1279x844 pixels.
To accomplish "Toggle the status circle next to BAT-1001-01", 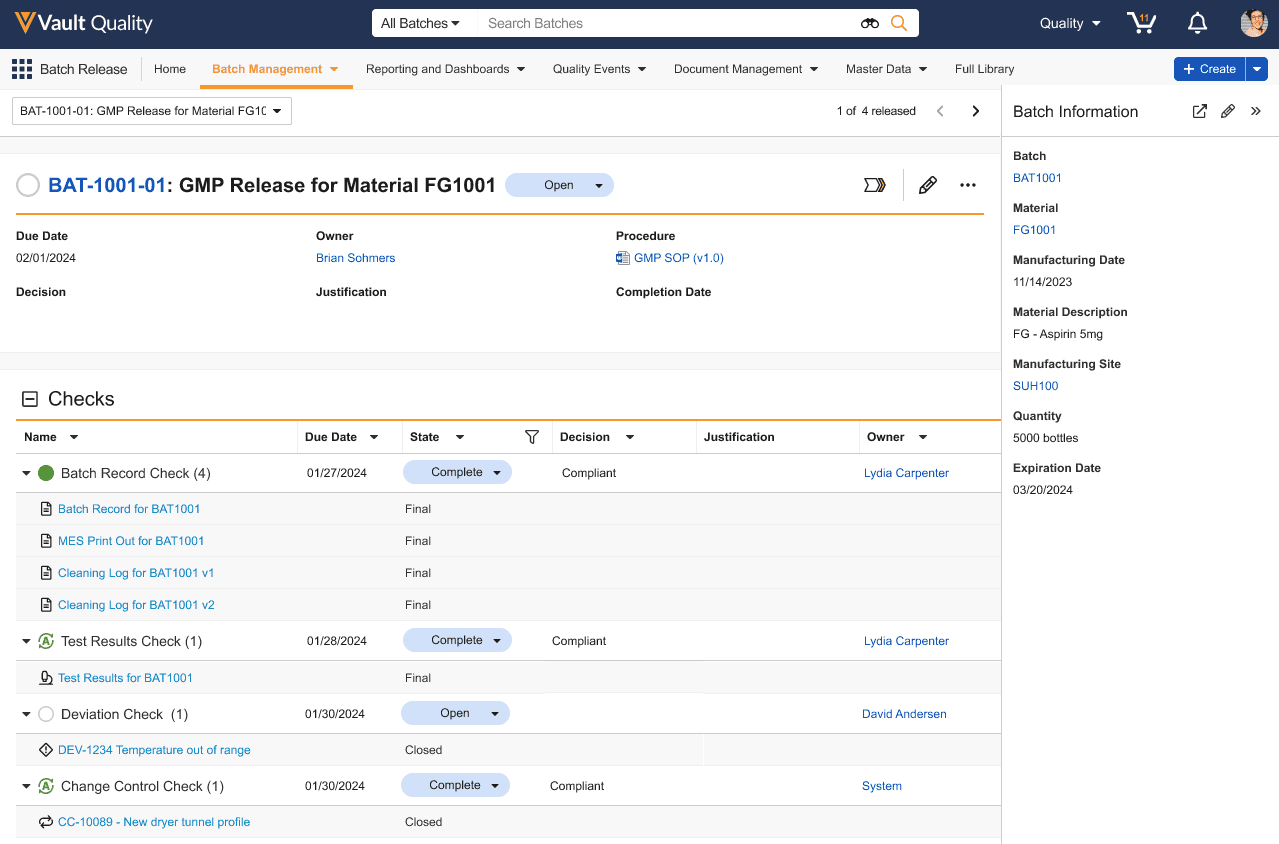I will point(28,185).
